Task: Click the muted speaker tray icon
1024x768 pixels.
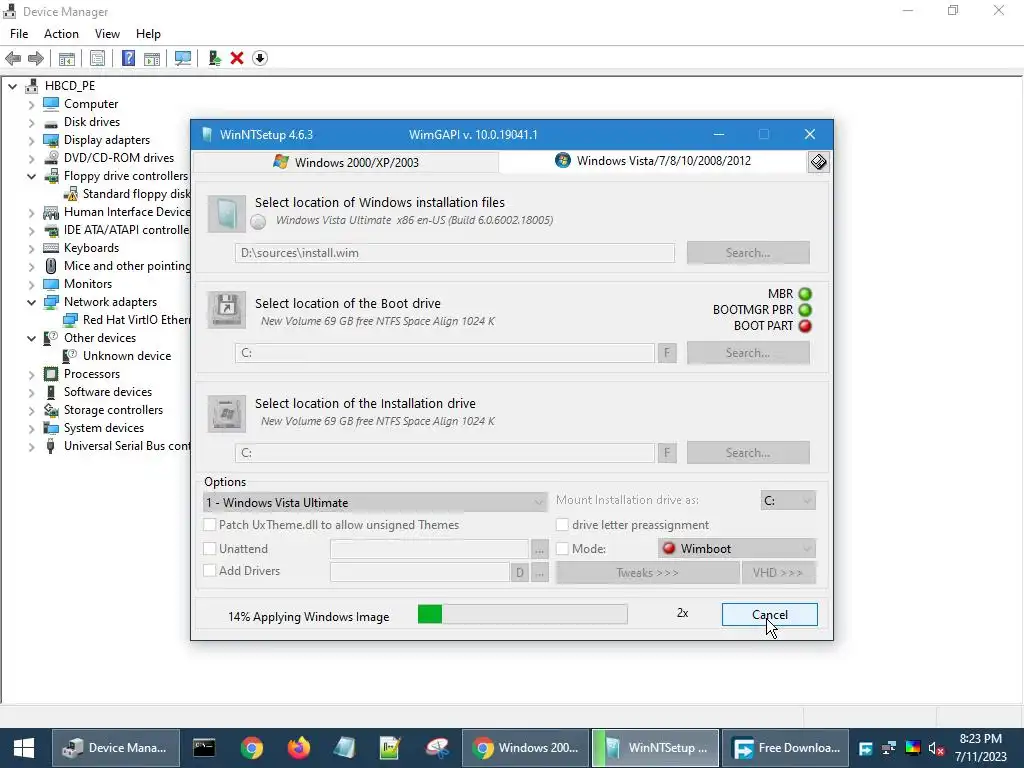Action: tap(936, 748)
